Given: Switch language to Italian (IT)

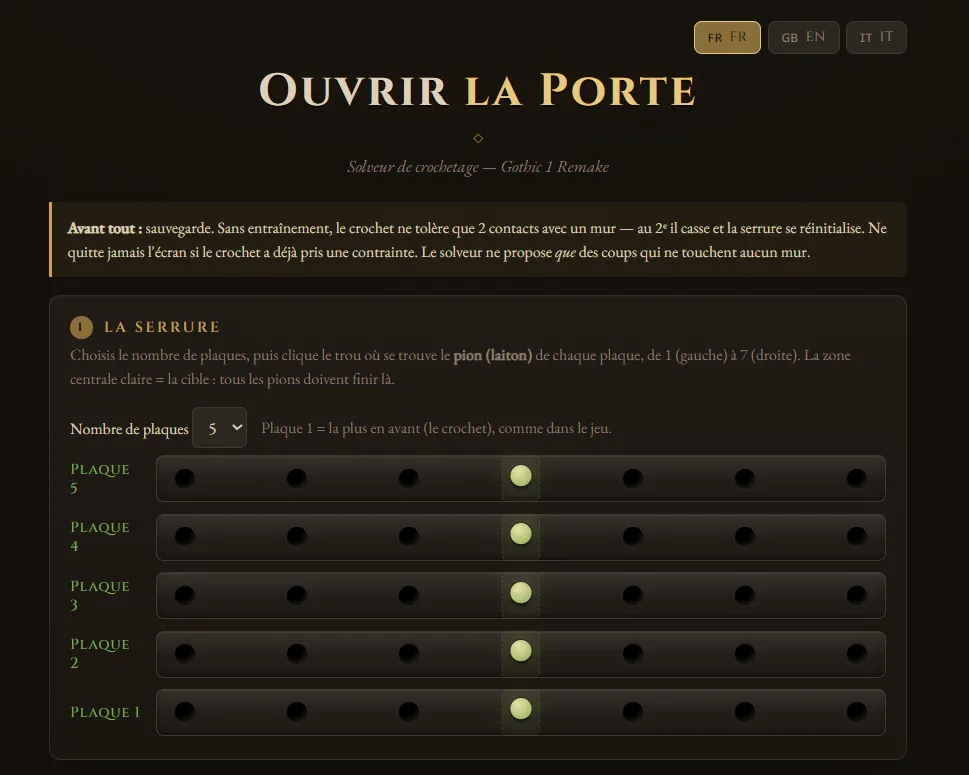Looking at the screenshot, I should 876,37.
